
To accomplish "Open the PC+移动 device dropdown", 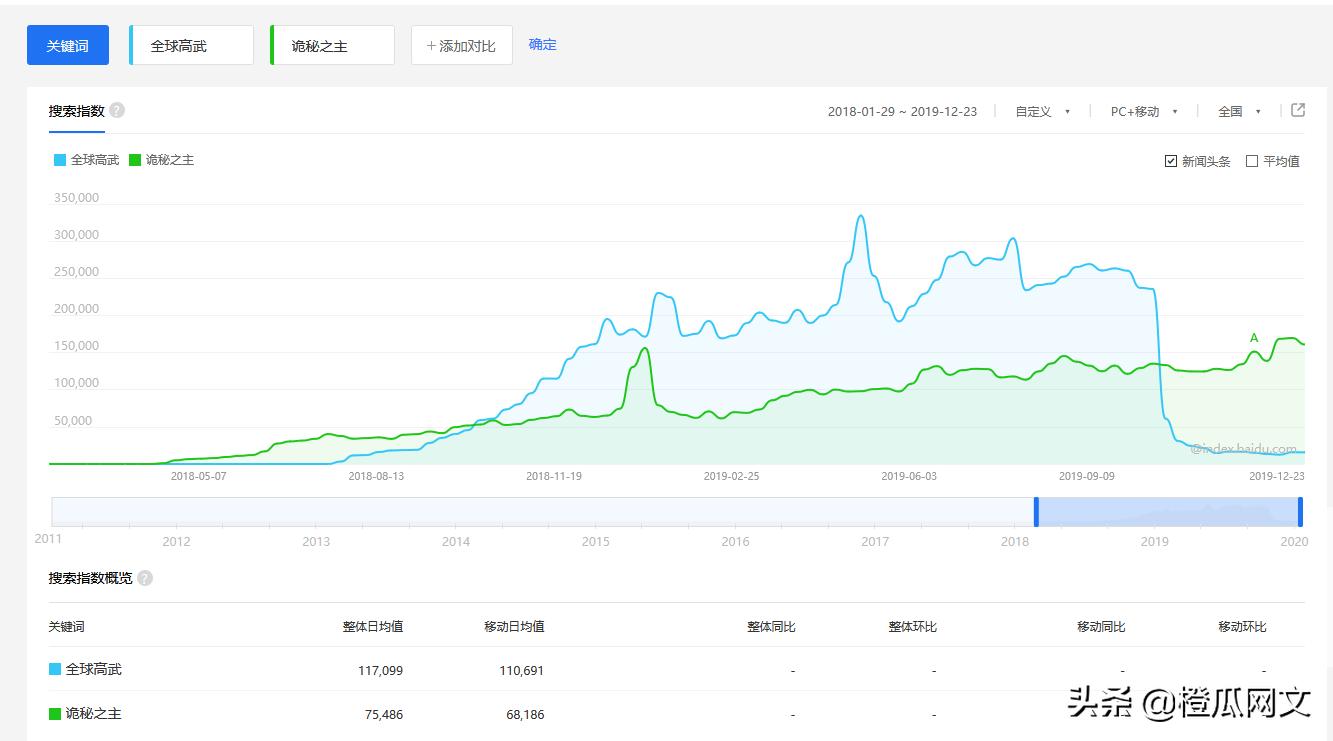I will pyautogui.click(x=1140, y=111).
